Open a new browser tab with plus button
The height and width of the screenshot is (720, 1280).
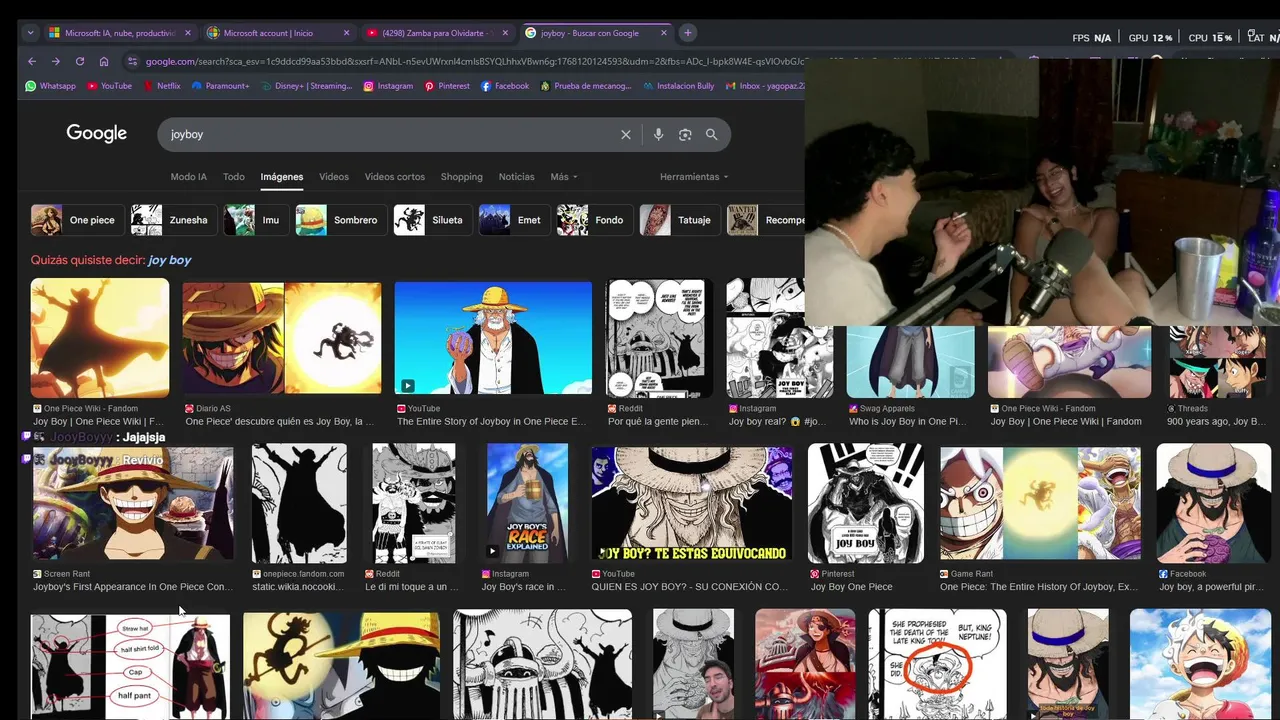(687, 33)
